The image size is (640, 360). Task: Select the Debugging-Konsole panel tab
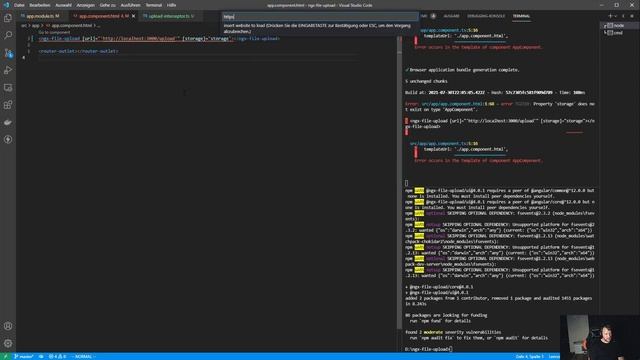(486, 16)
